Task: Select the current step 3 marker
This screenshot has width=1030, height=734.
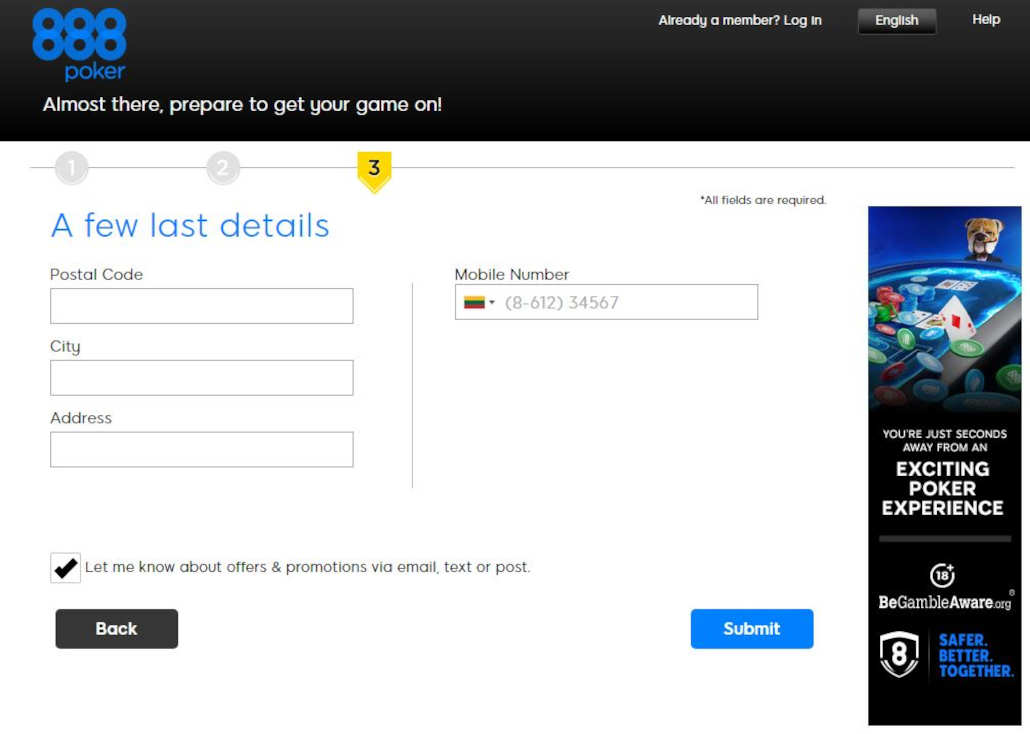Action: [374, 171]
